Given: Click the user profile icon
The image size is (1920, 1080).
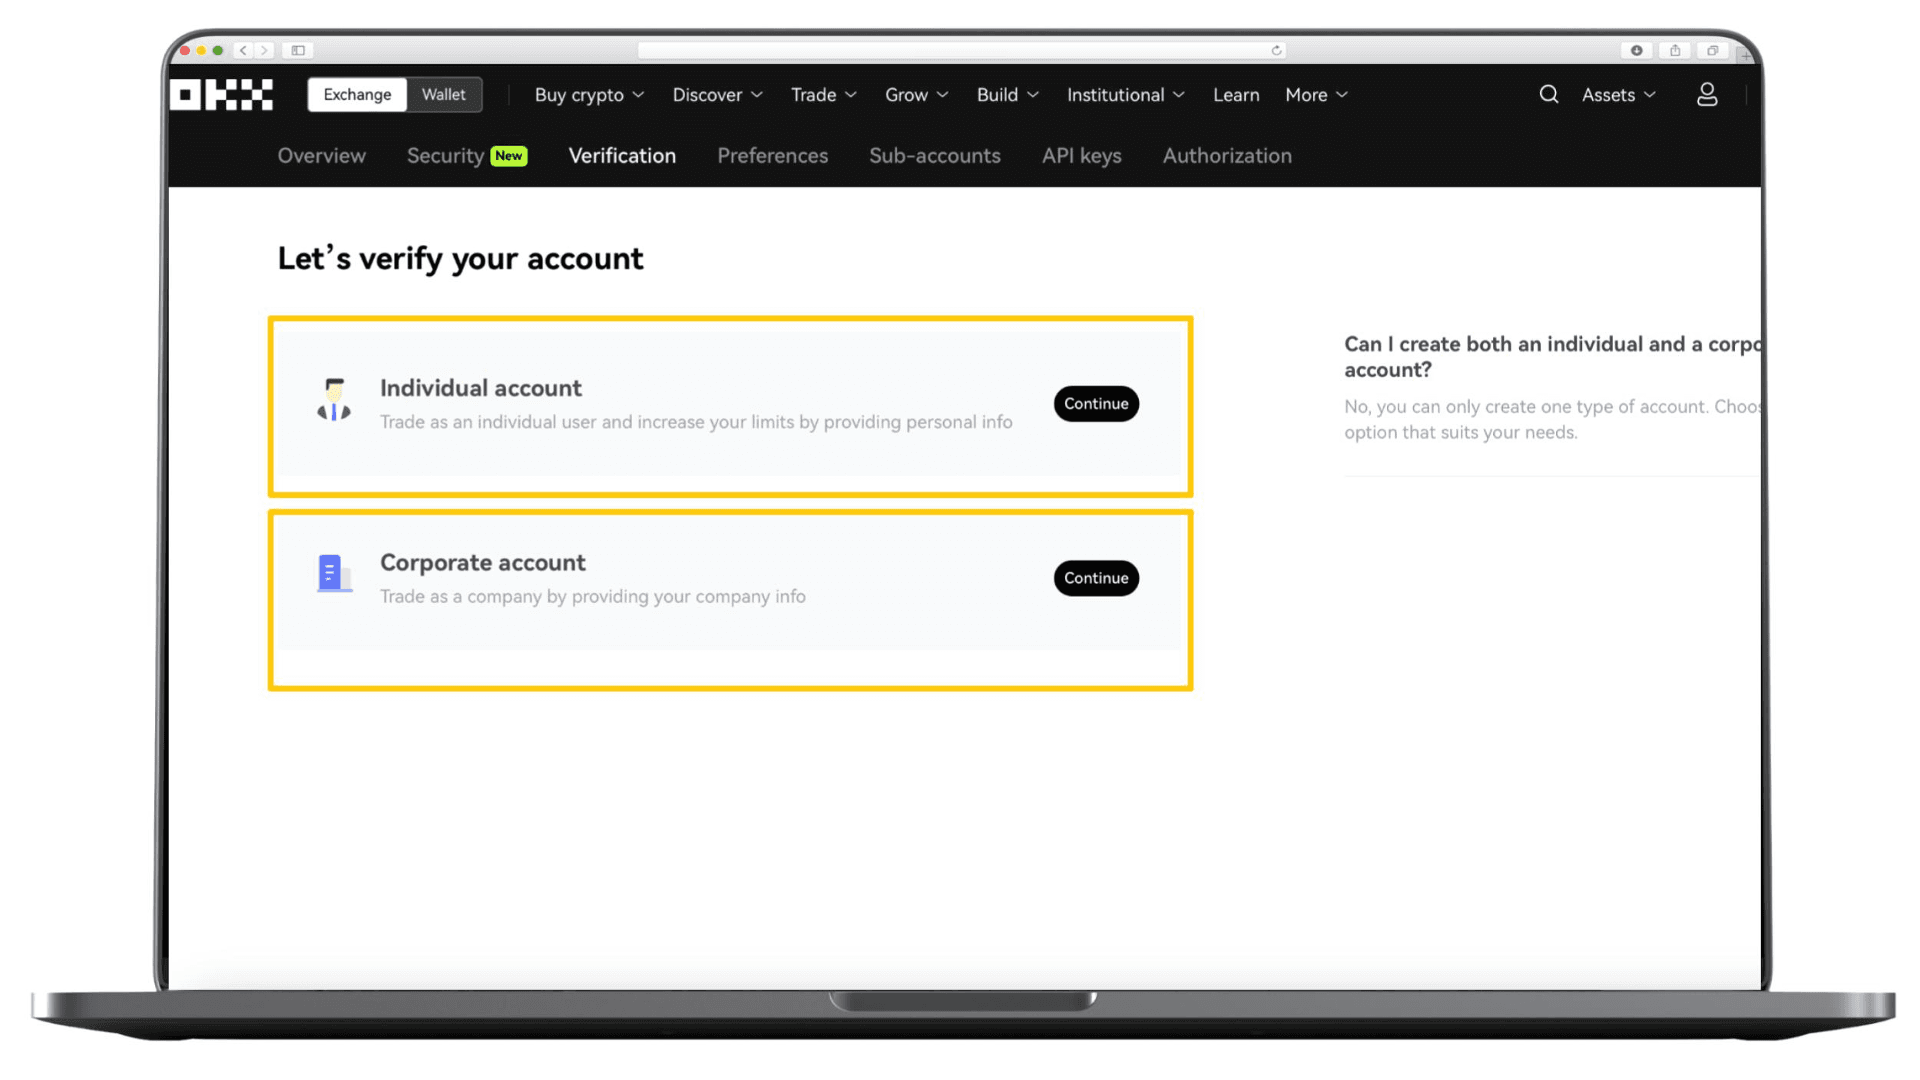Looking at the screenshot, I should pos(1706,94).
